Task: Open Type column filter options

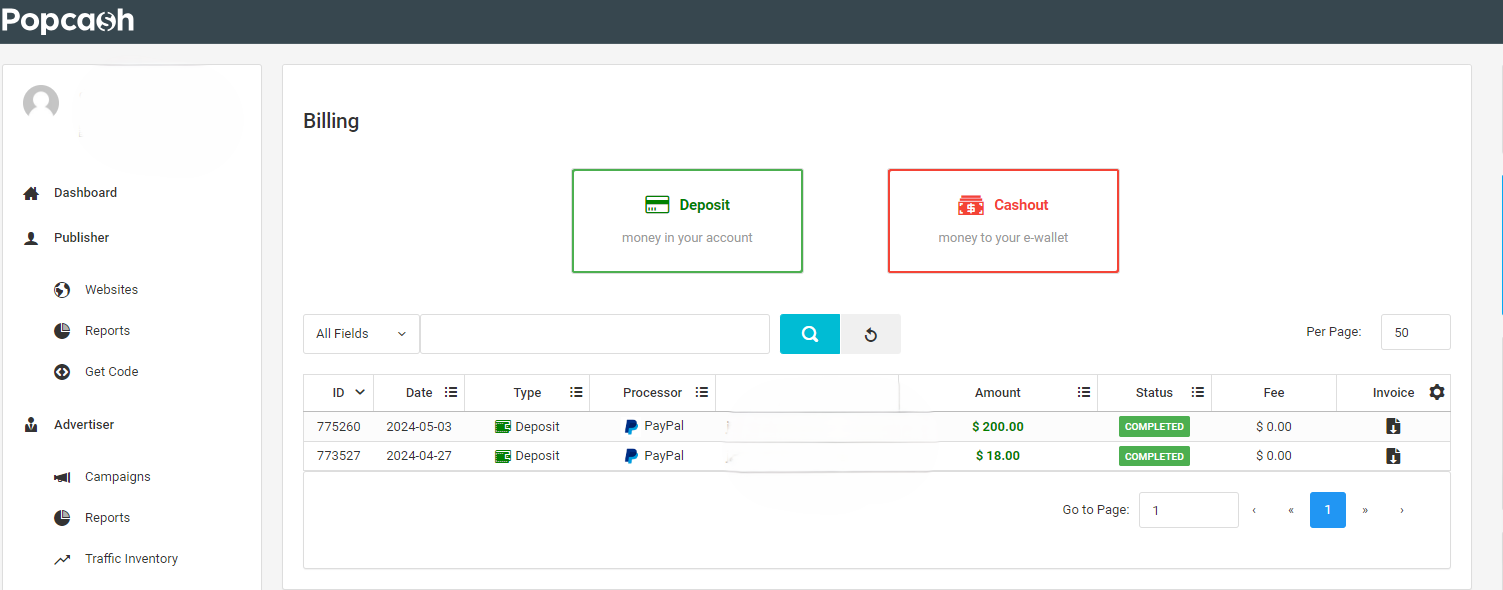Action: [x=576, y=393]
